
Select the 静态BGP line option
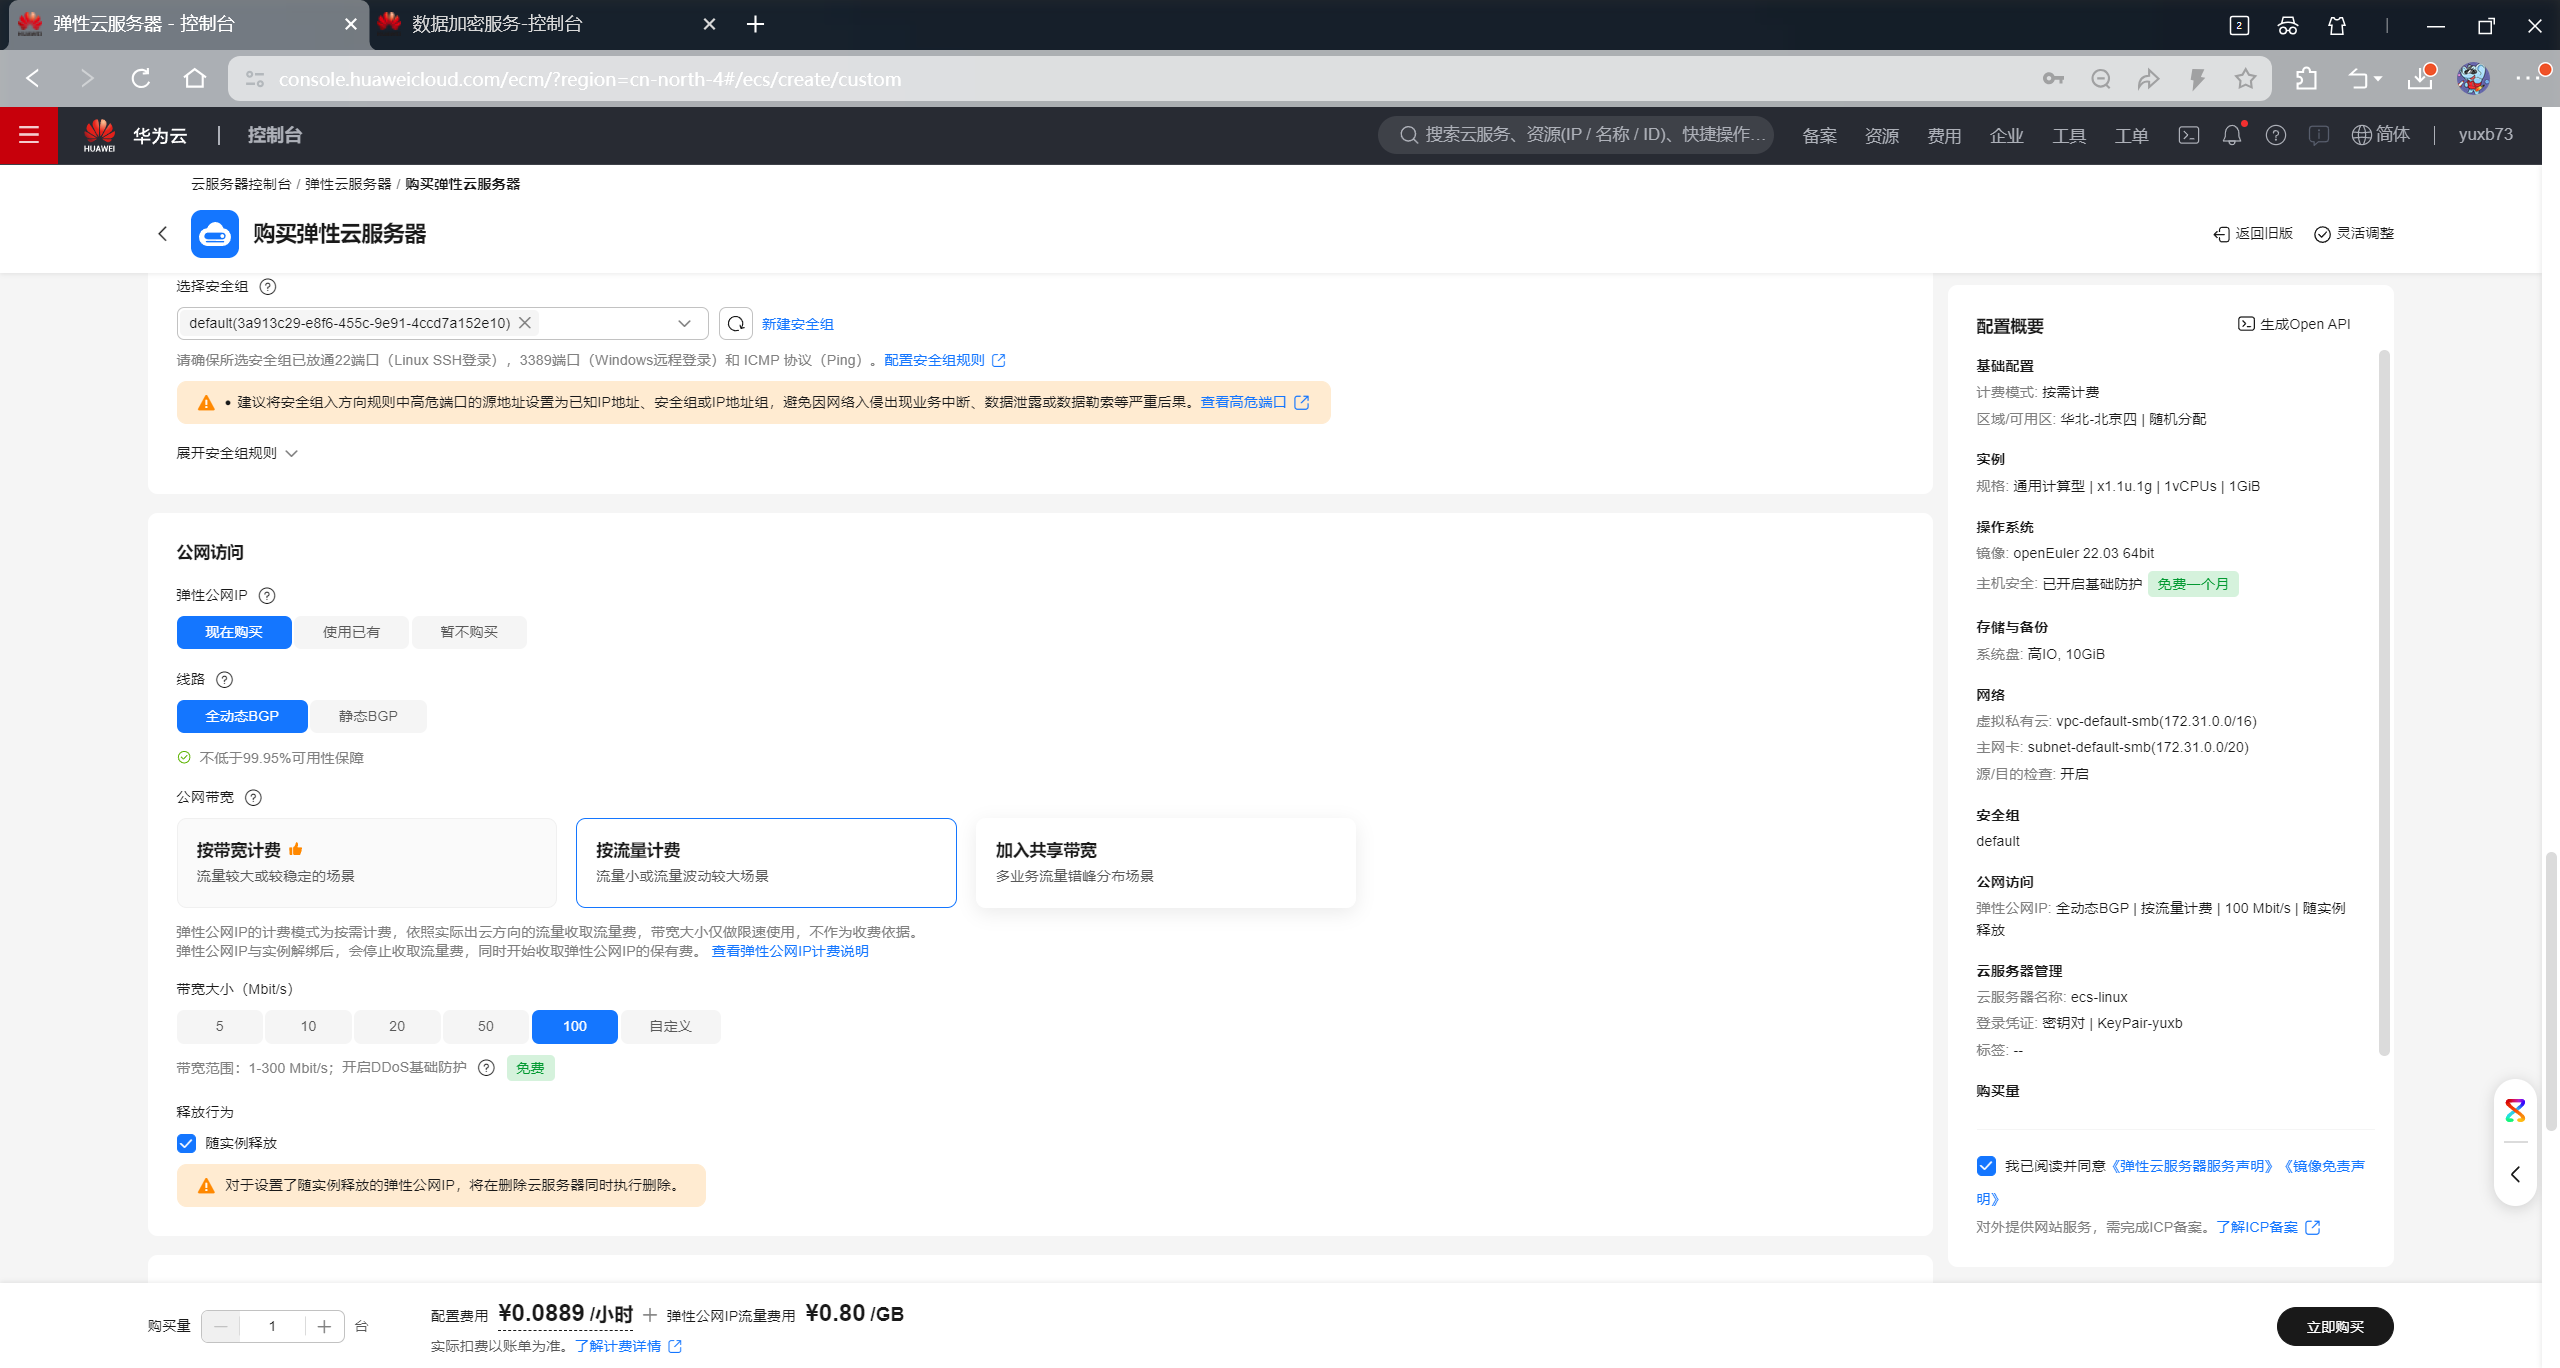point(368,716)
